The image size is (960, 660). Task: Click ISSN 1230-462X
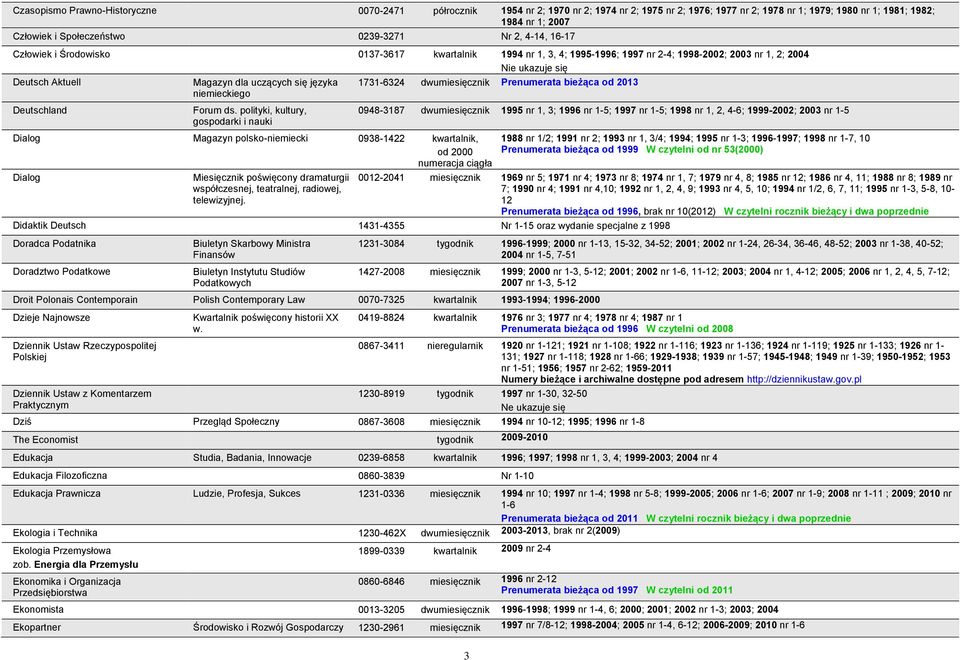coord(382,533)
